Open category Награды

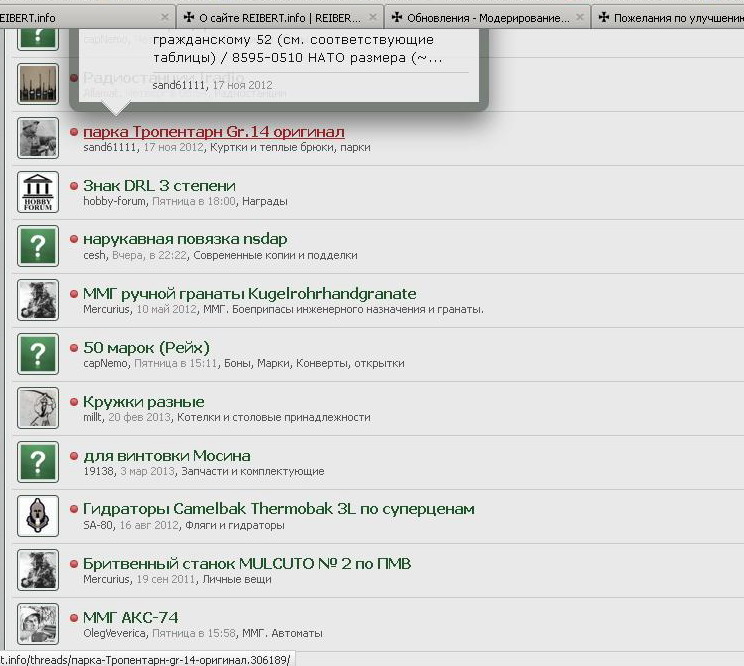click(265, 202)
